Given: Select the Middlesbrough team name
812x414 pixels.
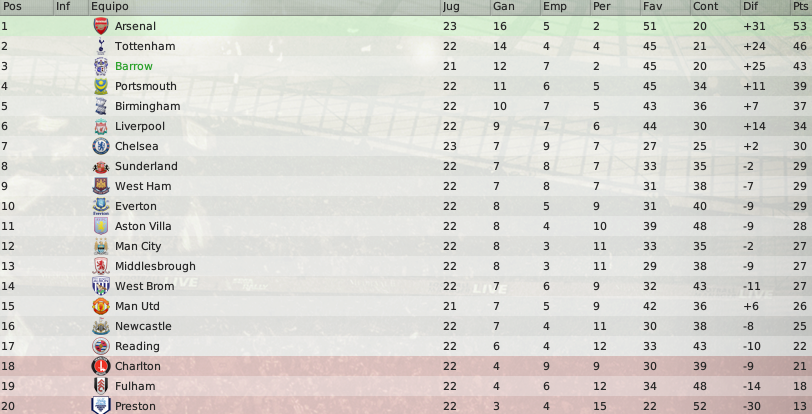Looking at the screenshot, I should [x=155, y=266].
